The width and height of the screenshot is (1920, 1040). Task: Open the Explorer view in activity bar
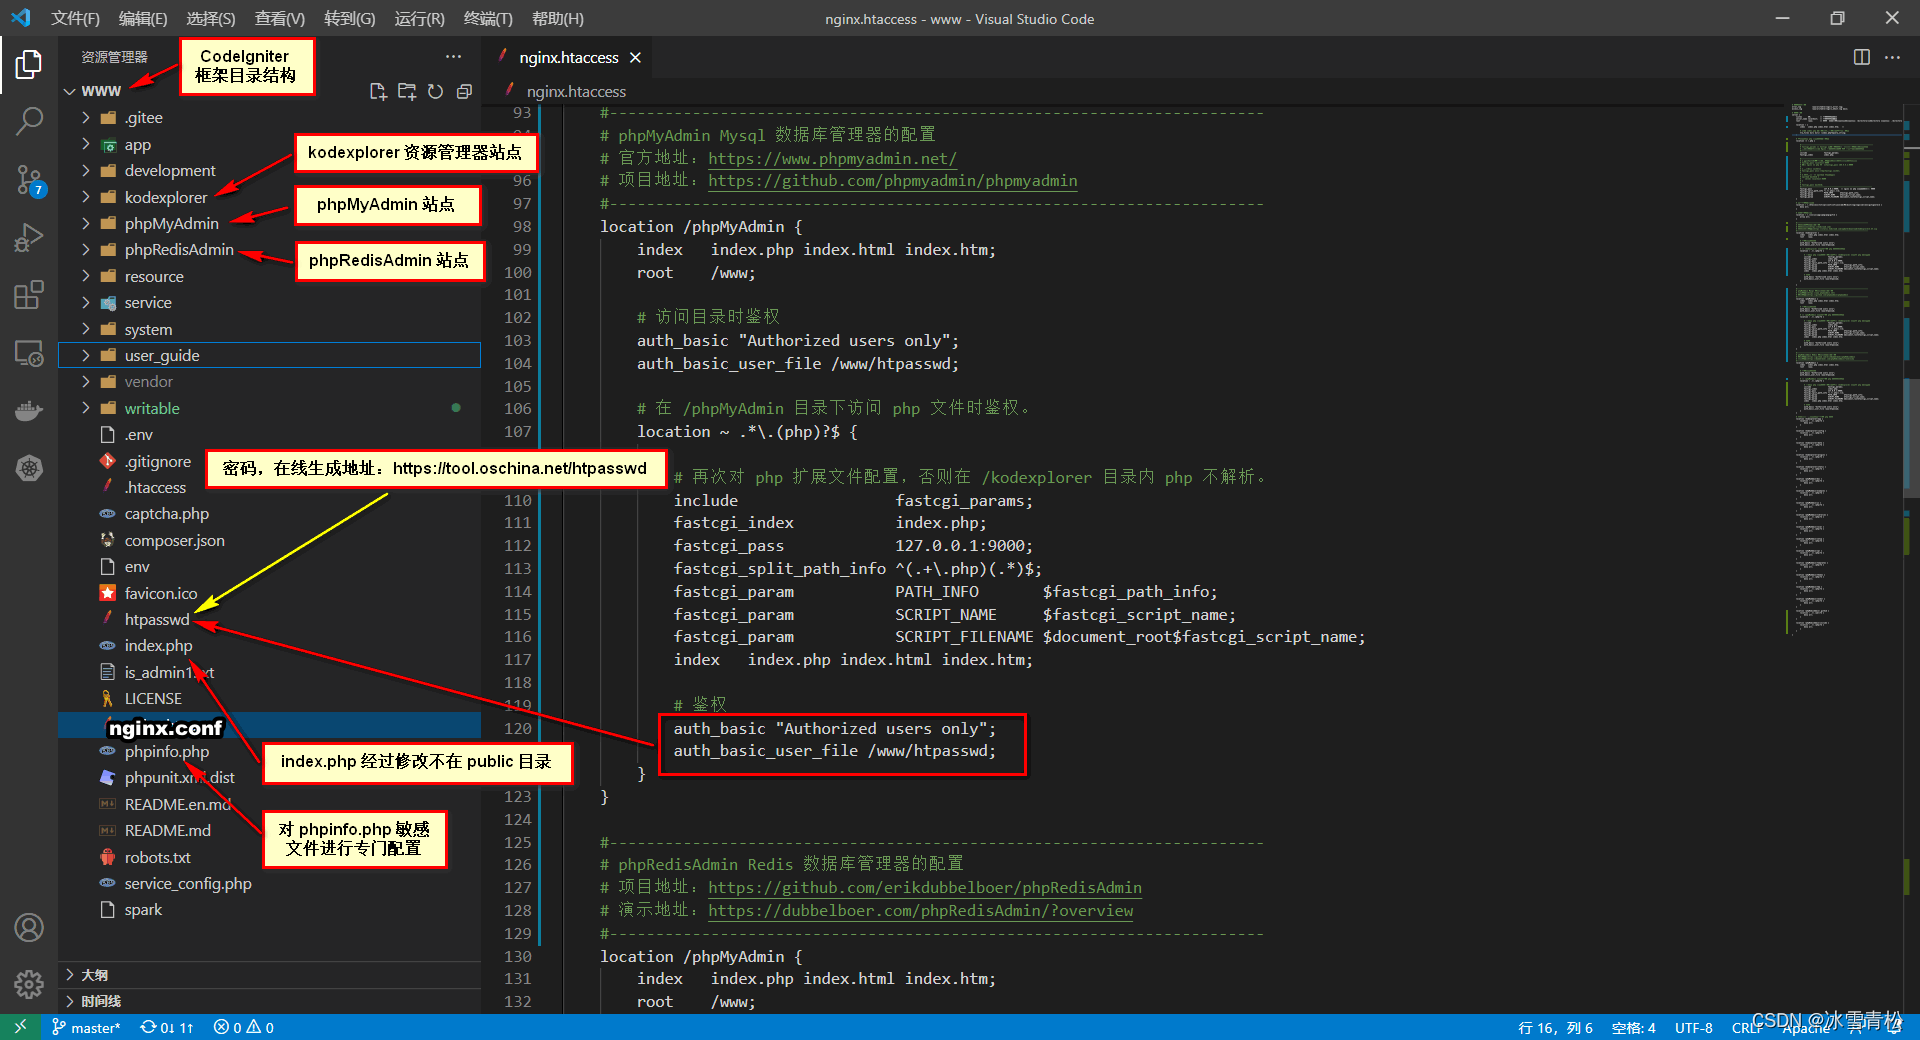point(29,65)
